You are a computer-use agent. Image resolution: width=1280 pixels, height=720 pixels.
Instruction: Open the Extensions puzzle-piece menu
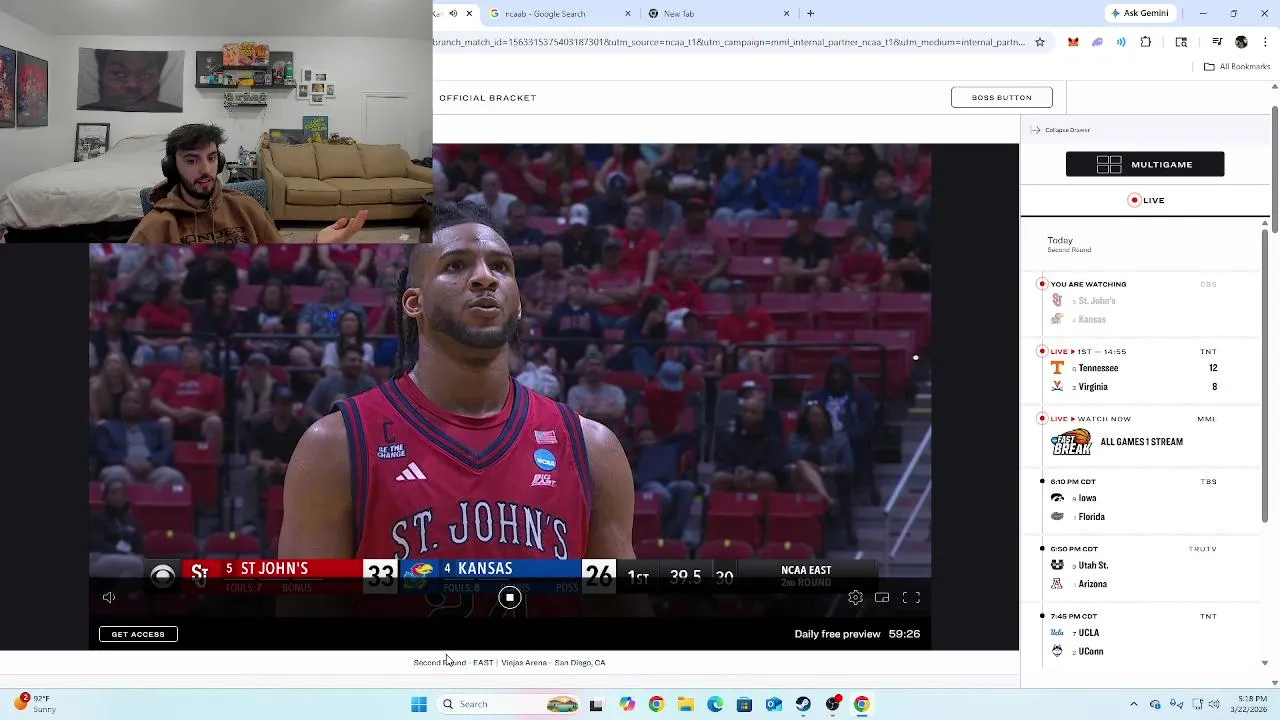[1146, 42]
